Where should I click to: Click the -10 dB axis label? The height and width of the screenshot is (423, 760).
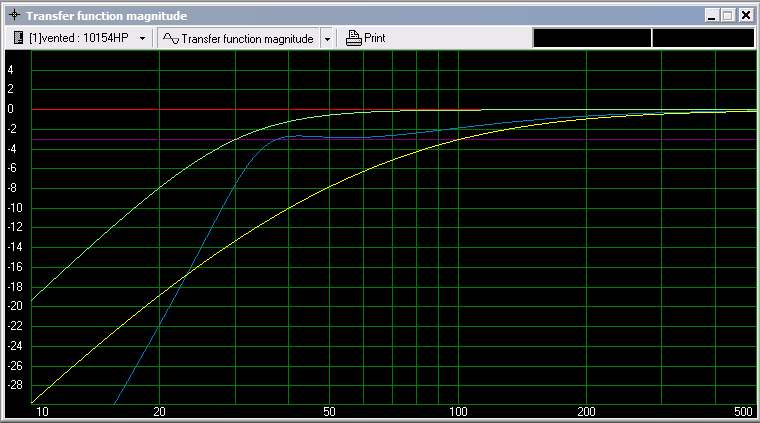click(x=15, y=208)
